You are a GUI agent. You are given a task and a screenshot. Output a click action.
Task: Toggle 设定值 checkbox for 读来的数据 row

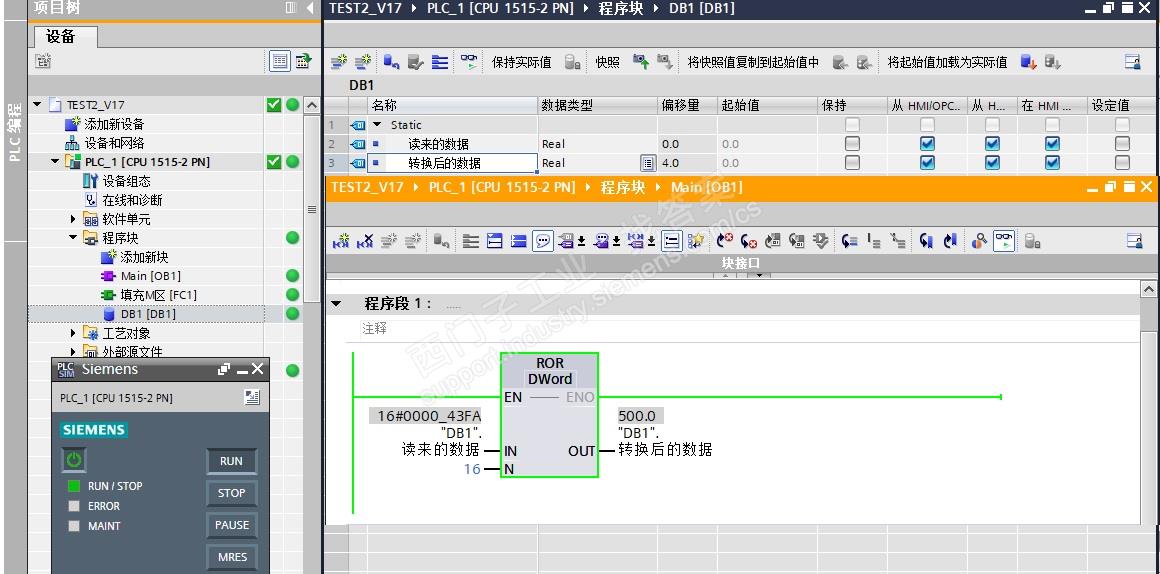(x=1122, y=144)
